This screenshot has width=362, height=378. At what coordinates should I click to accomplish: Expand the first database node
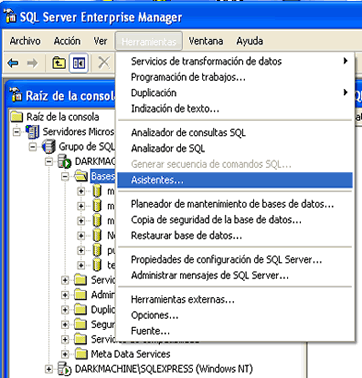[x=81, y=191]
